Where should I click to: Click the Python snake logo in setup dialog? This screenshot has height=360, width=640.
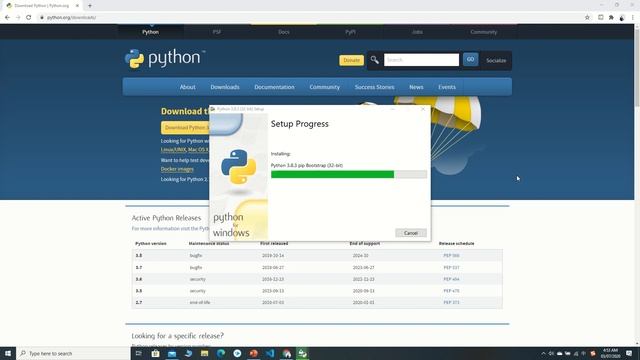tap(238, 167)
